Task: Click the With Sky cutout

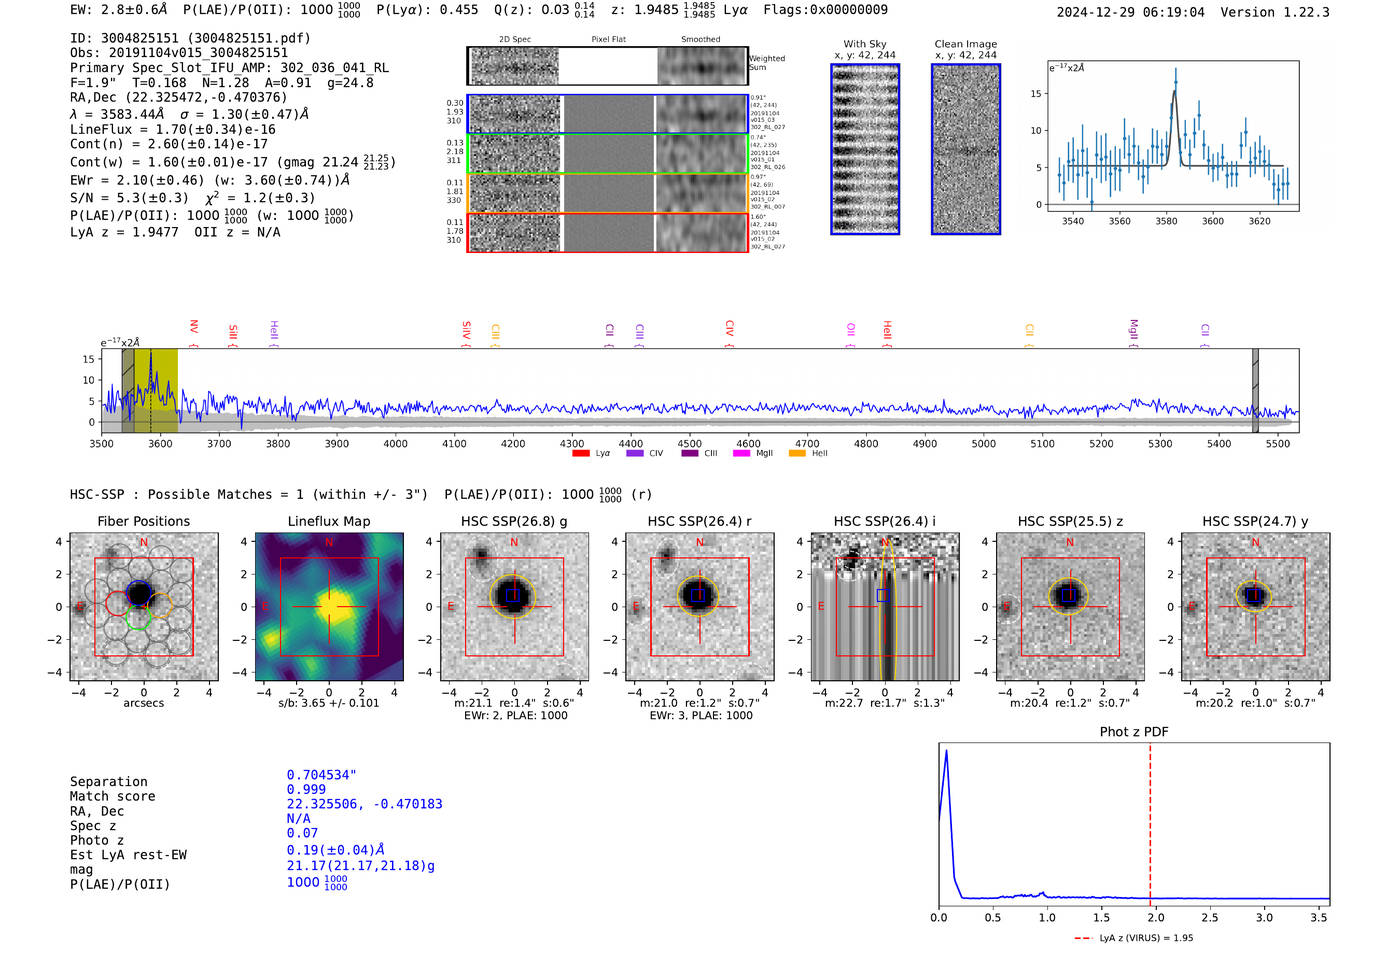Action: click(865, 149)
